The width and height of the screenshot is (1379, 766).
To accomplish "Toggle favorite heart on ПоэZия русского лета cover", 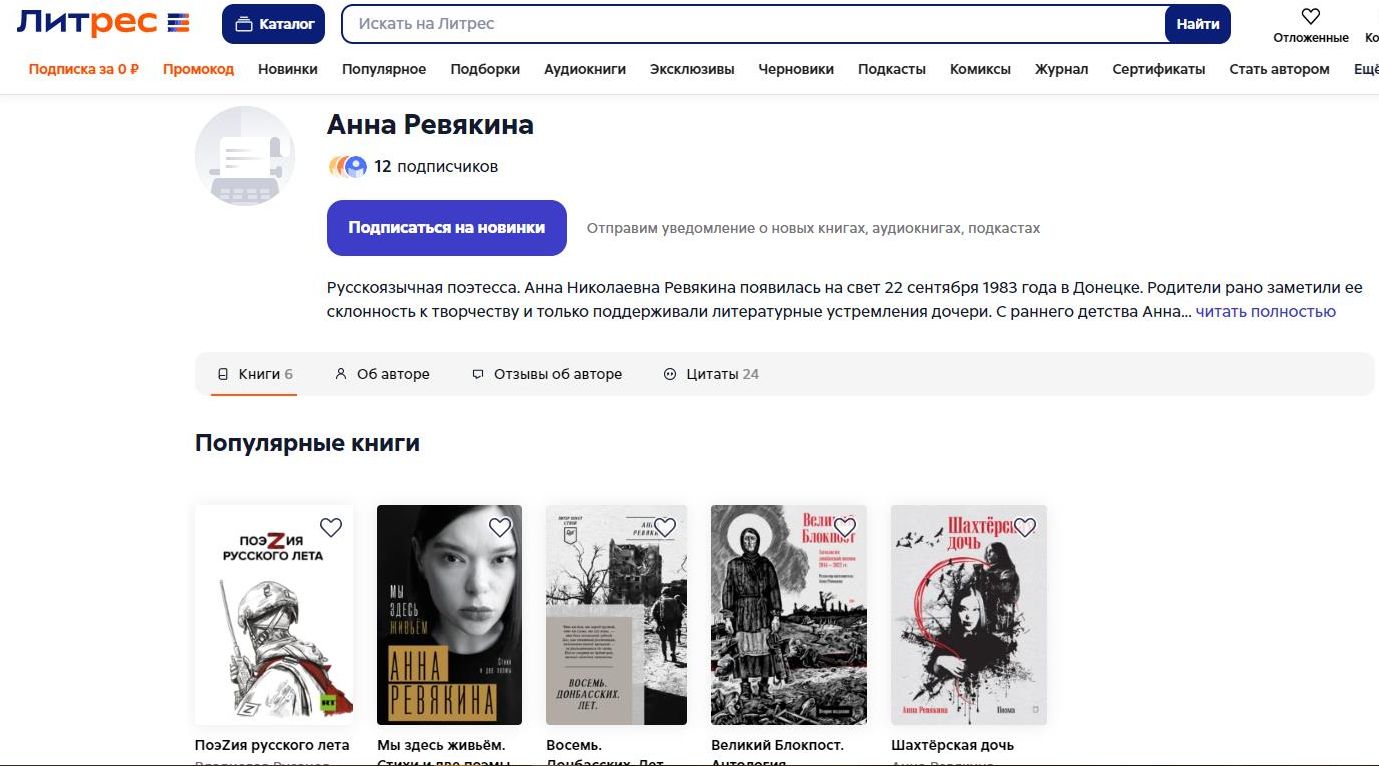I will tap(331, 527).
